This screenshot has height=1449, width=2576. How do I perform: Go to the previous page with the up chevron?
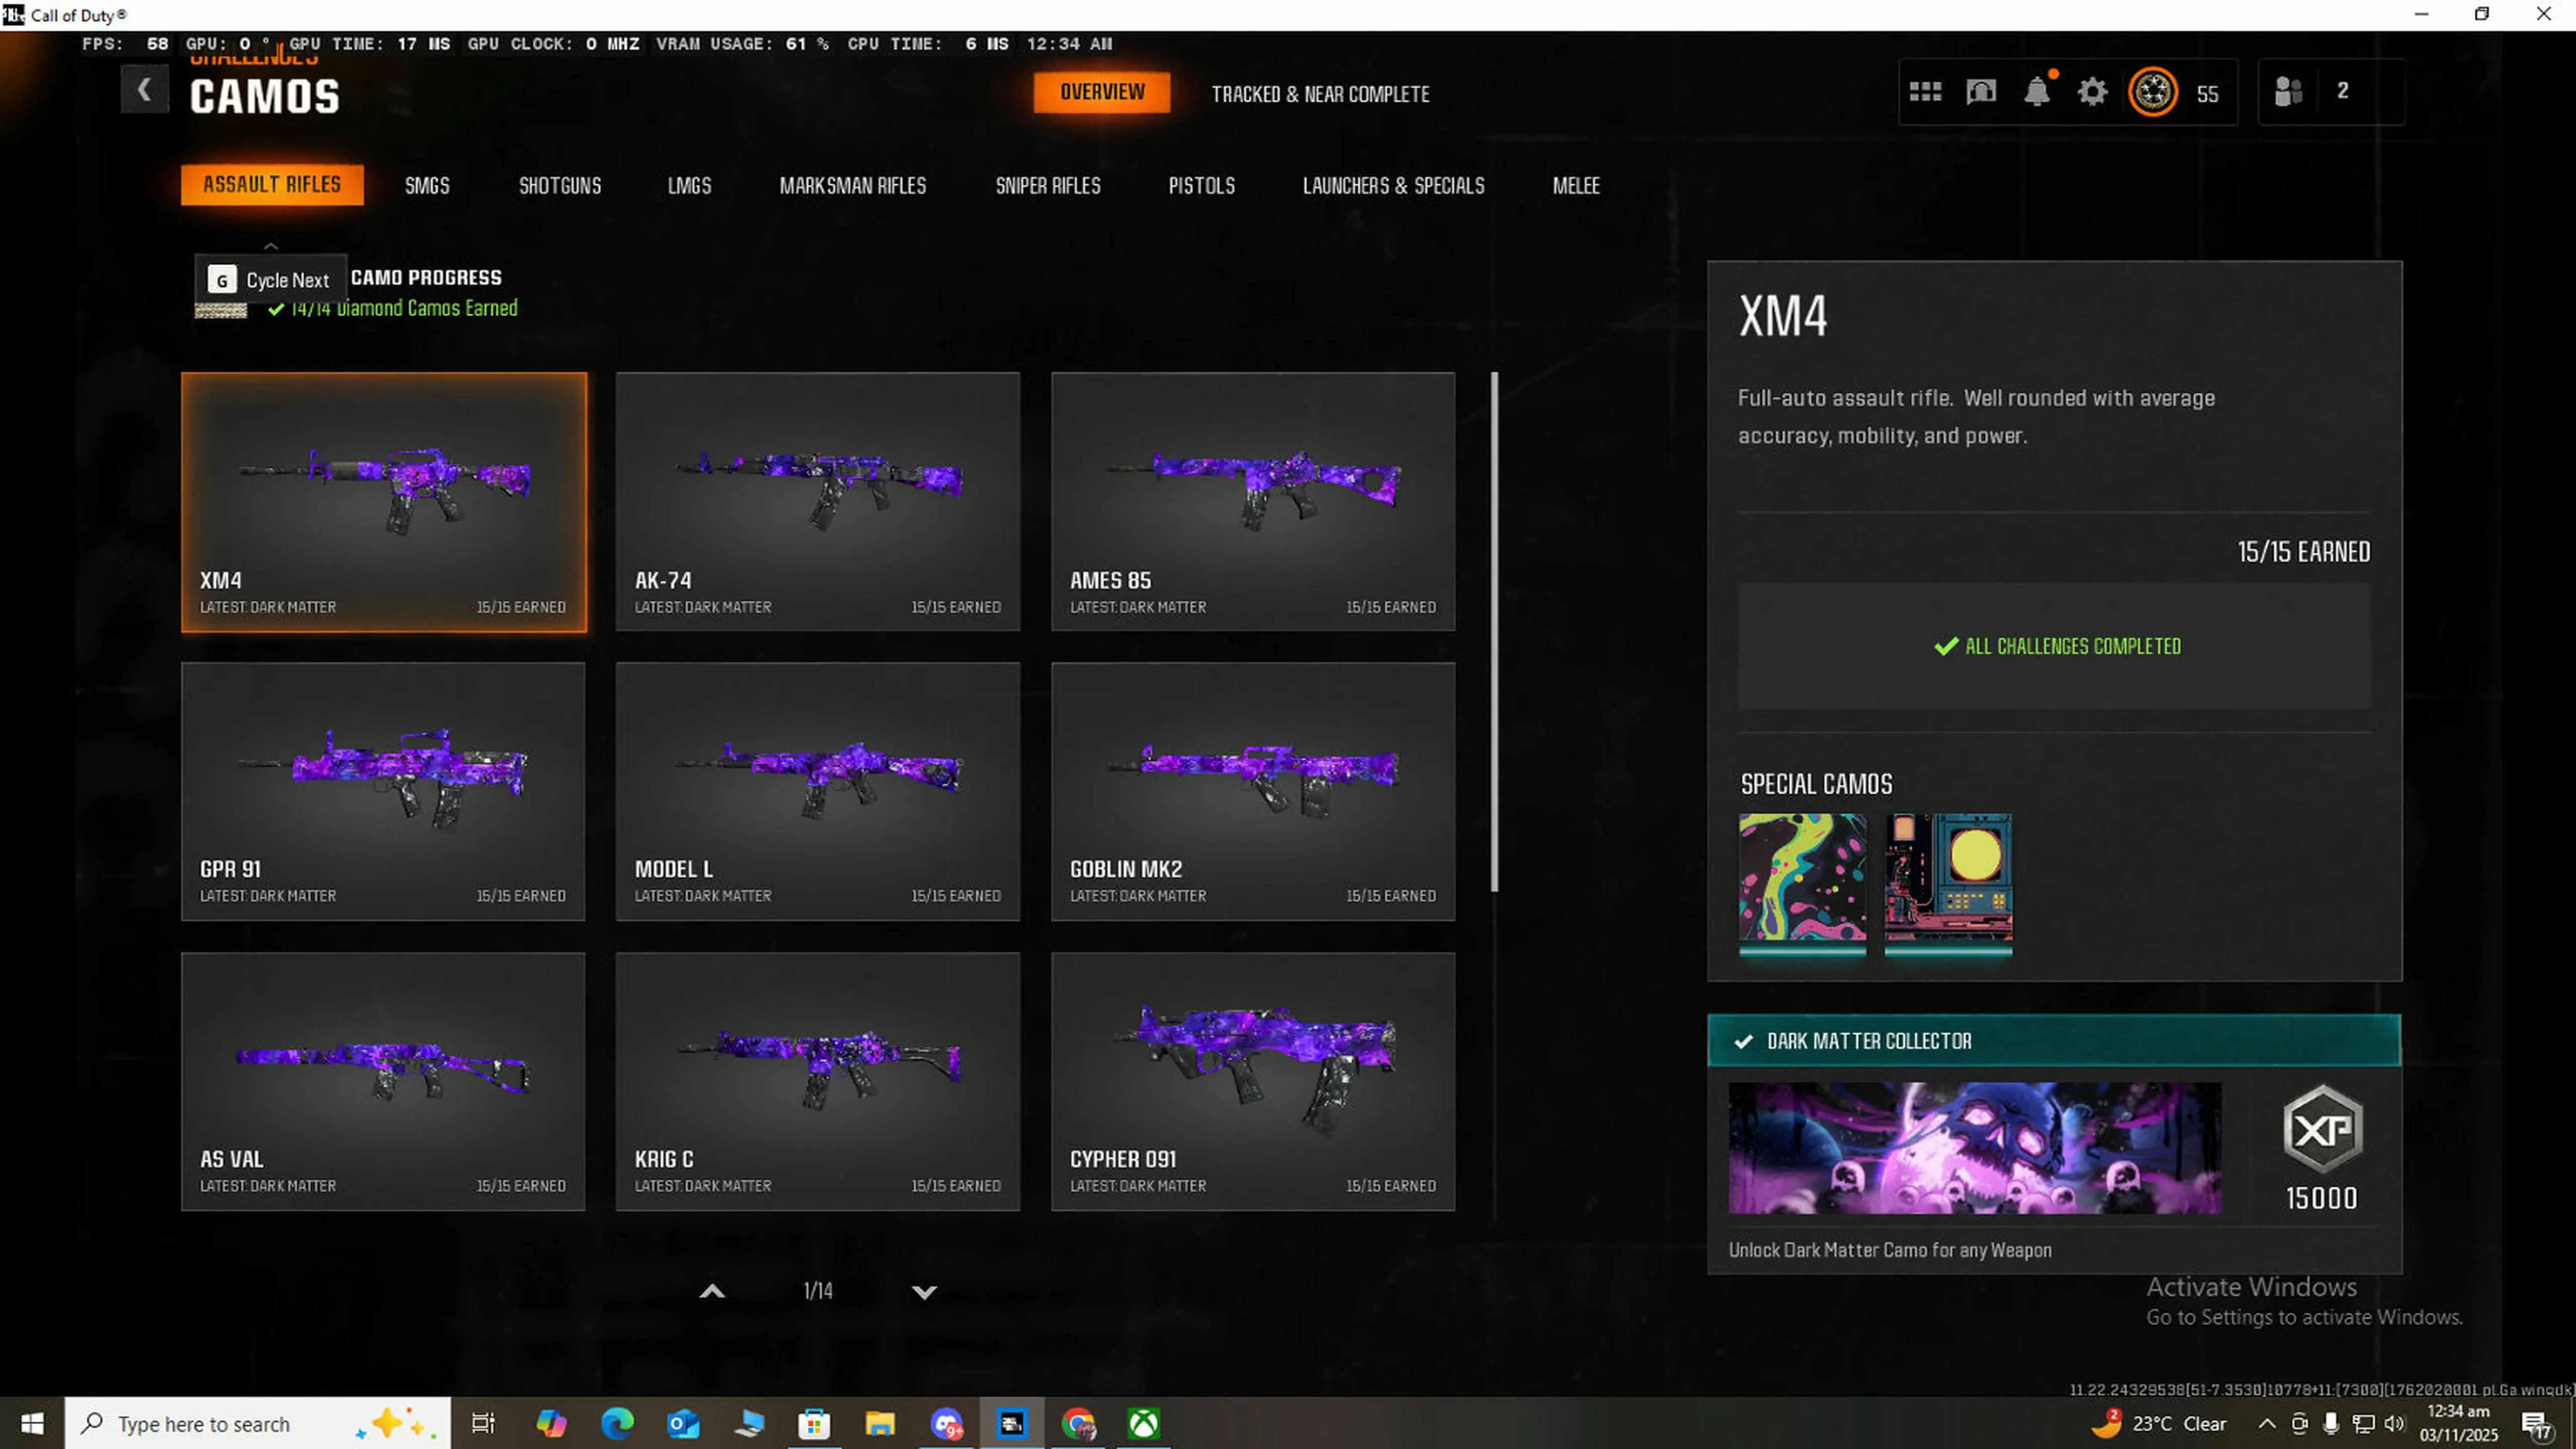pos(712,1291)
